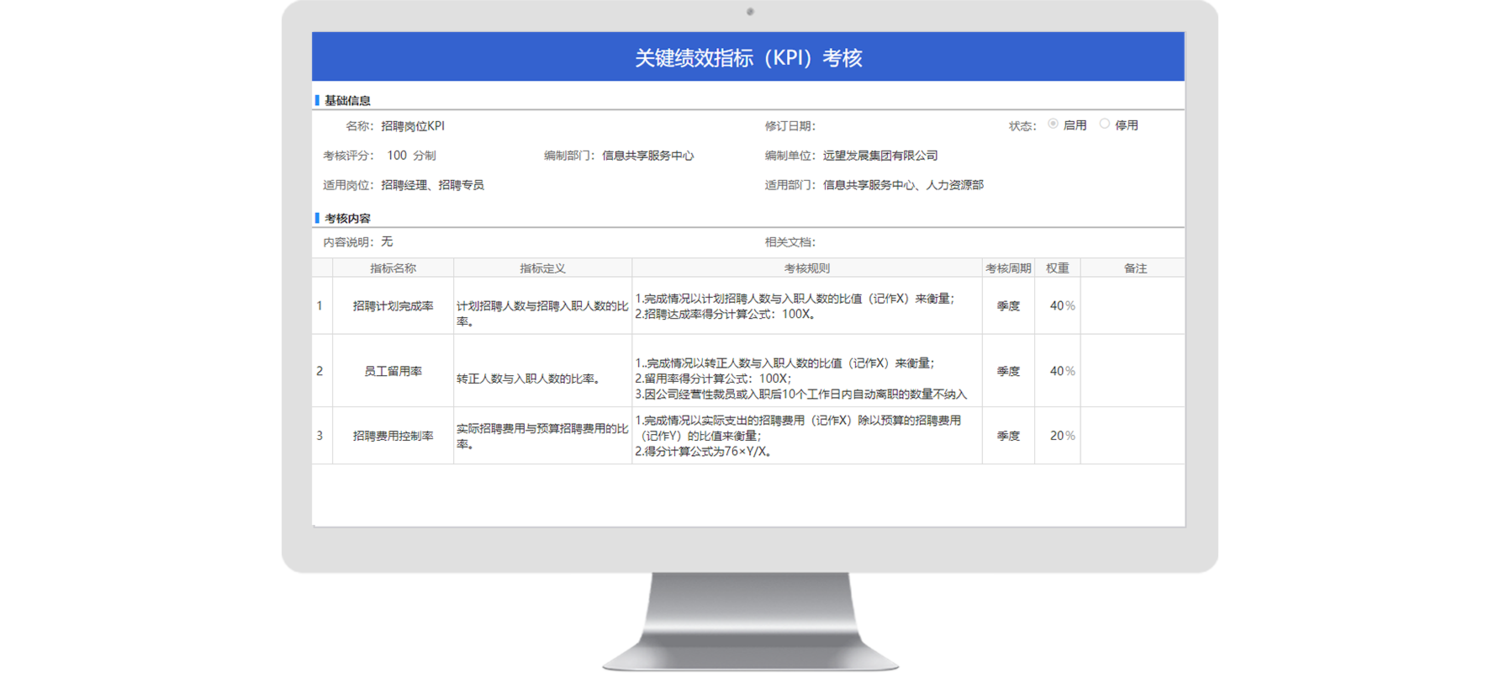Open the 编制部门 field 信息共享服务中心
The image size is (1500, 673).
tap(647, 156)
